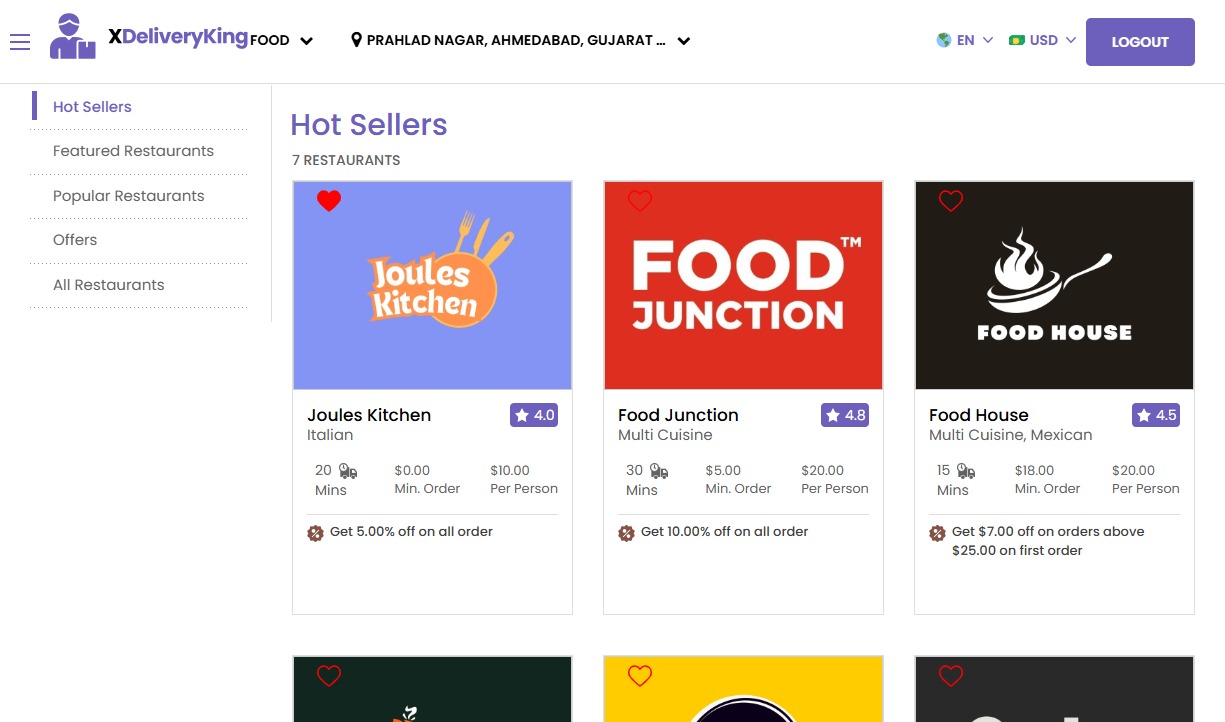Toggle the heart on Food House card
This screenshot has width=1225, height=722.
[x=951, y=201]
